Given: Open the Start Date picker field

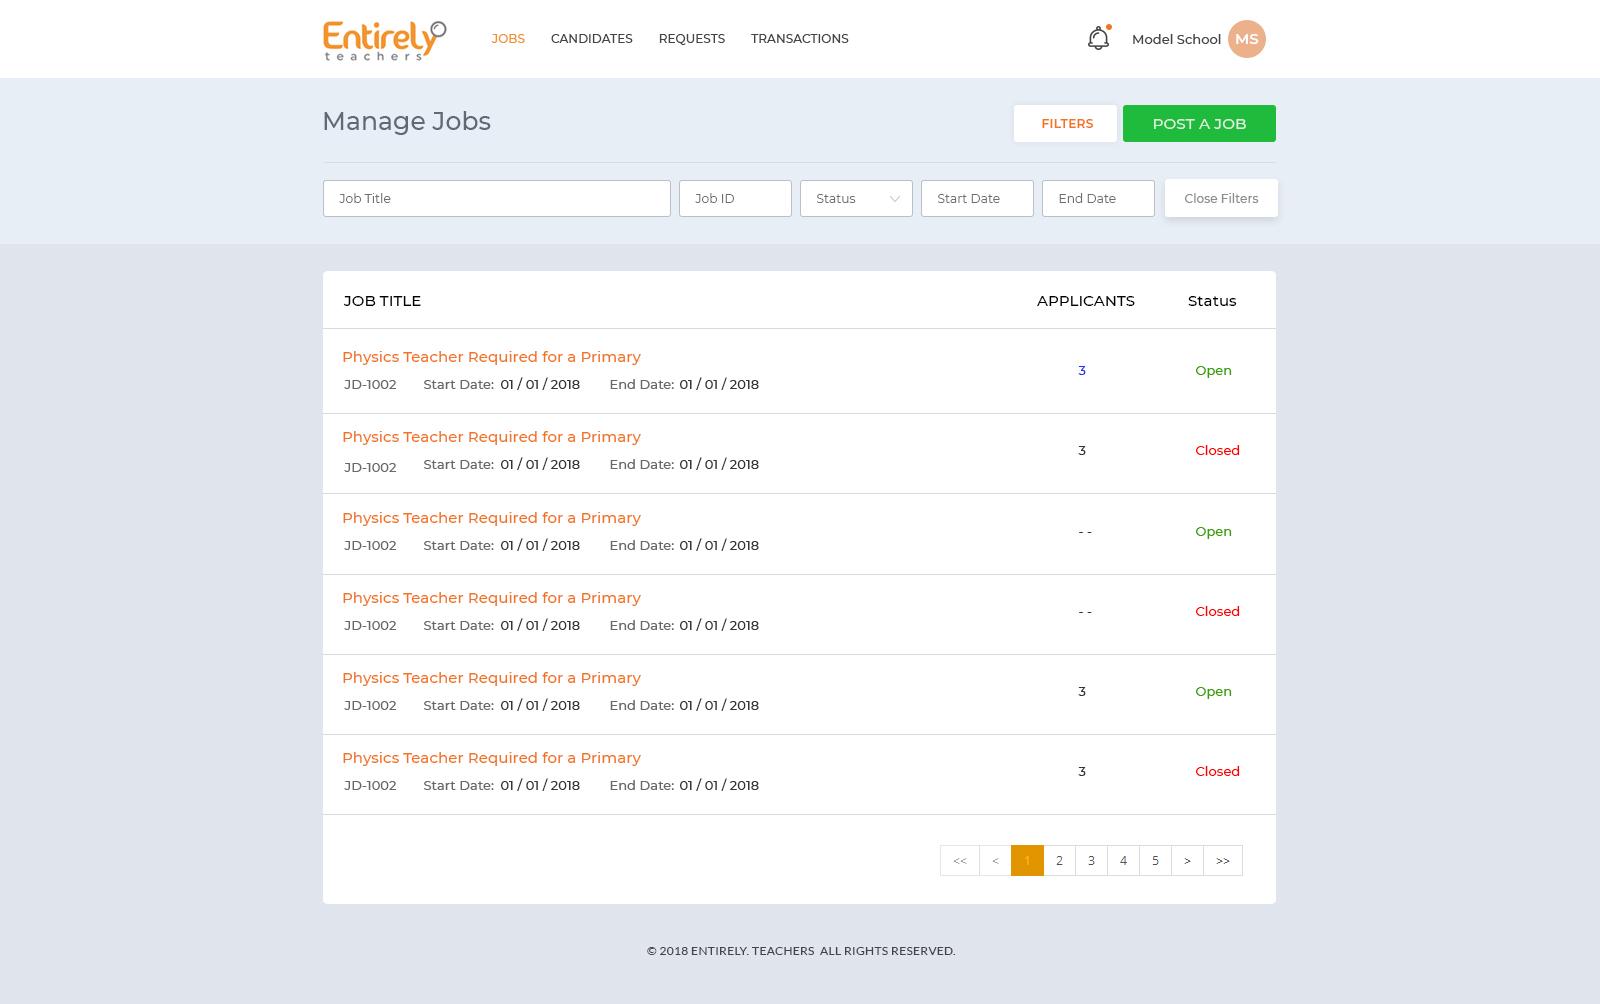Looking at the screenshot, I should (x=977, y=198).
